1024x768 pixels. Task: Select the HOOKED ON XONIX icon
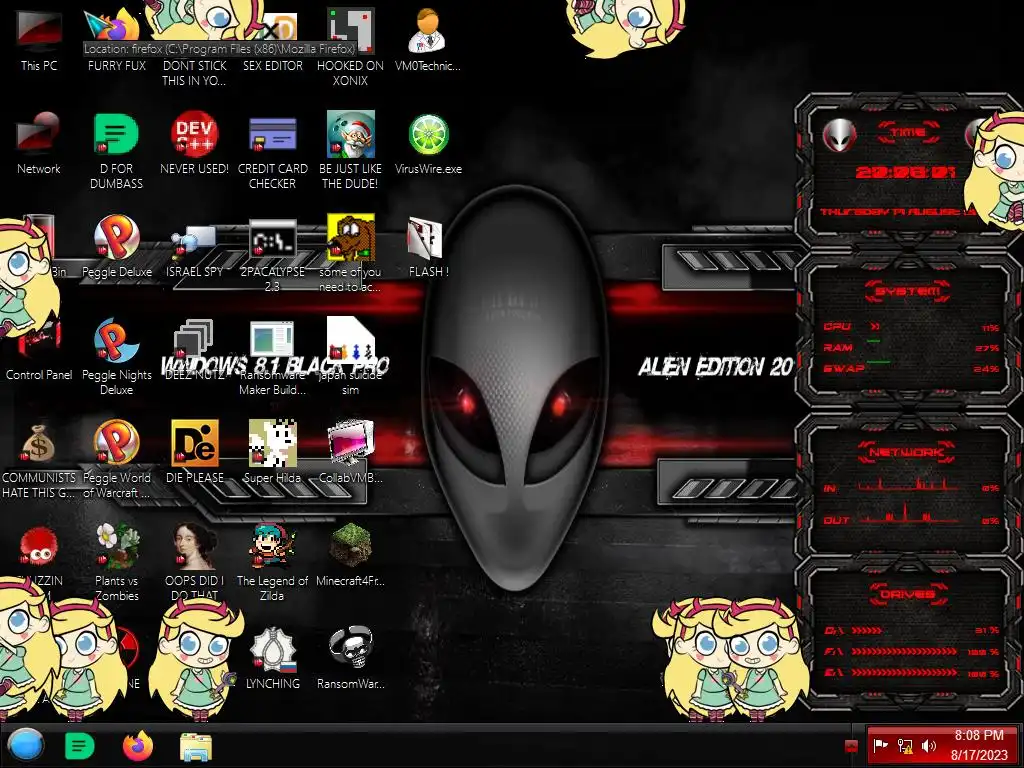tap(350, 47)
